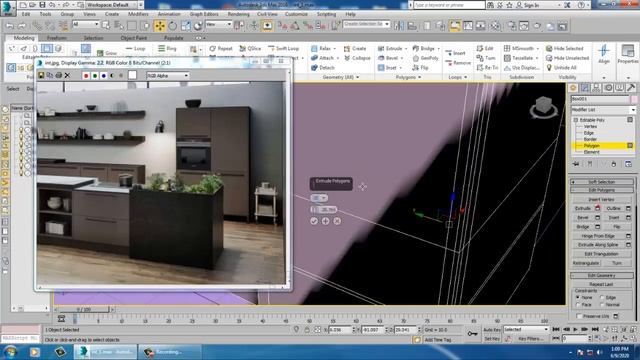The height and width of the screenshot is (360, 640).
Task: Click the time slider showing 0 / 100
Action: (x=84, y=310)
